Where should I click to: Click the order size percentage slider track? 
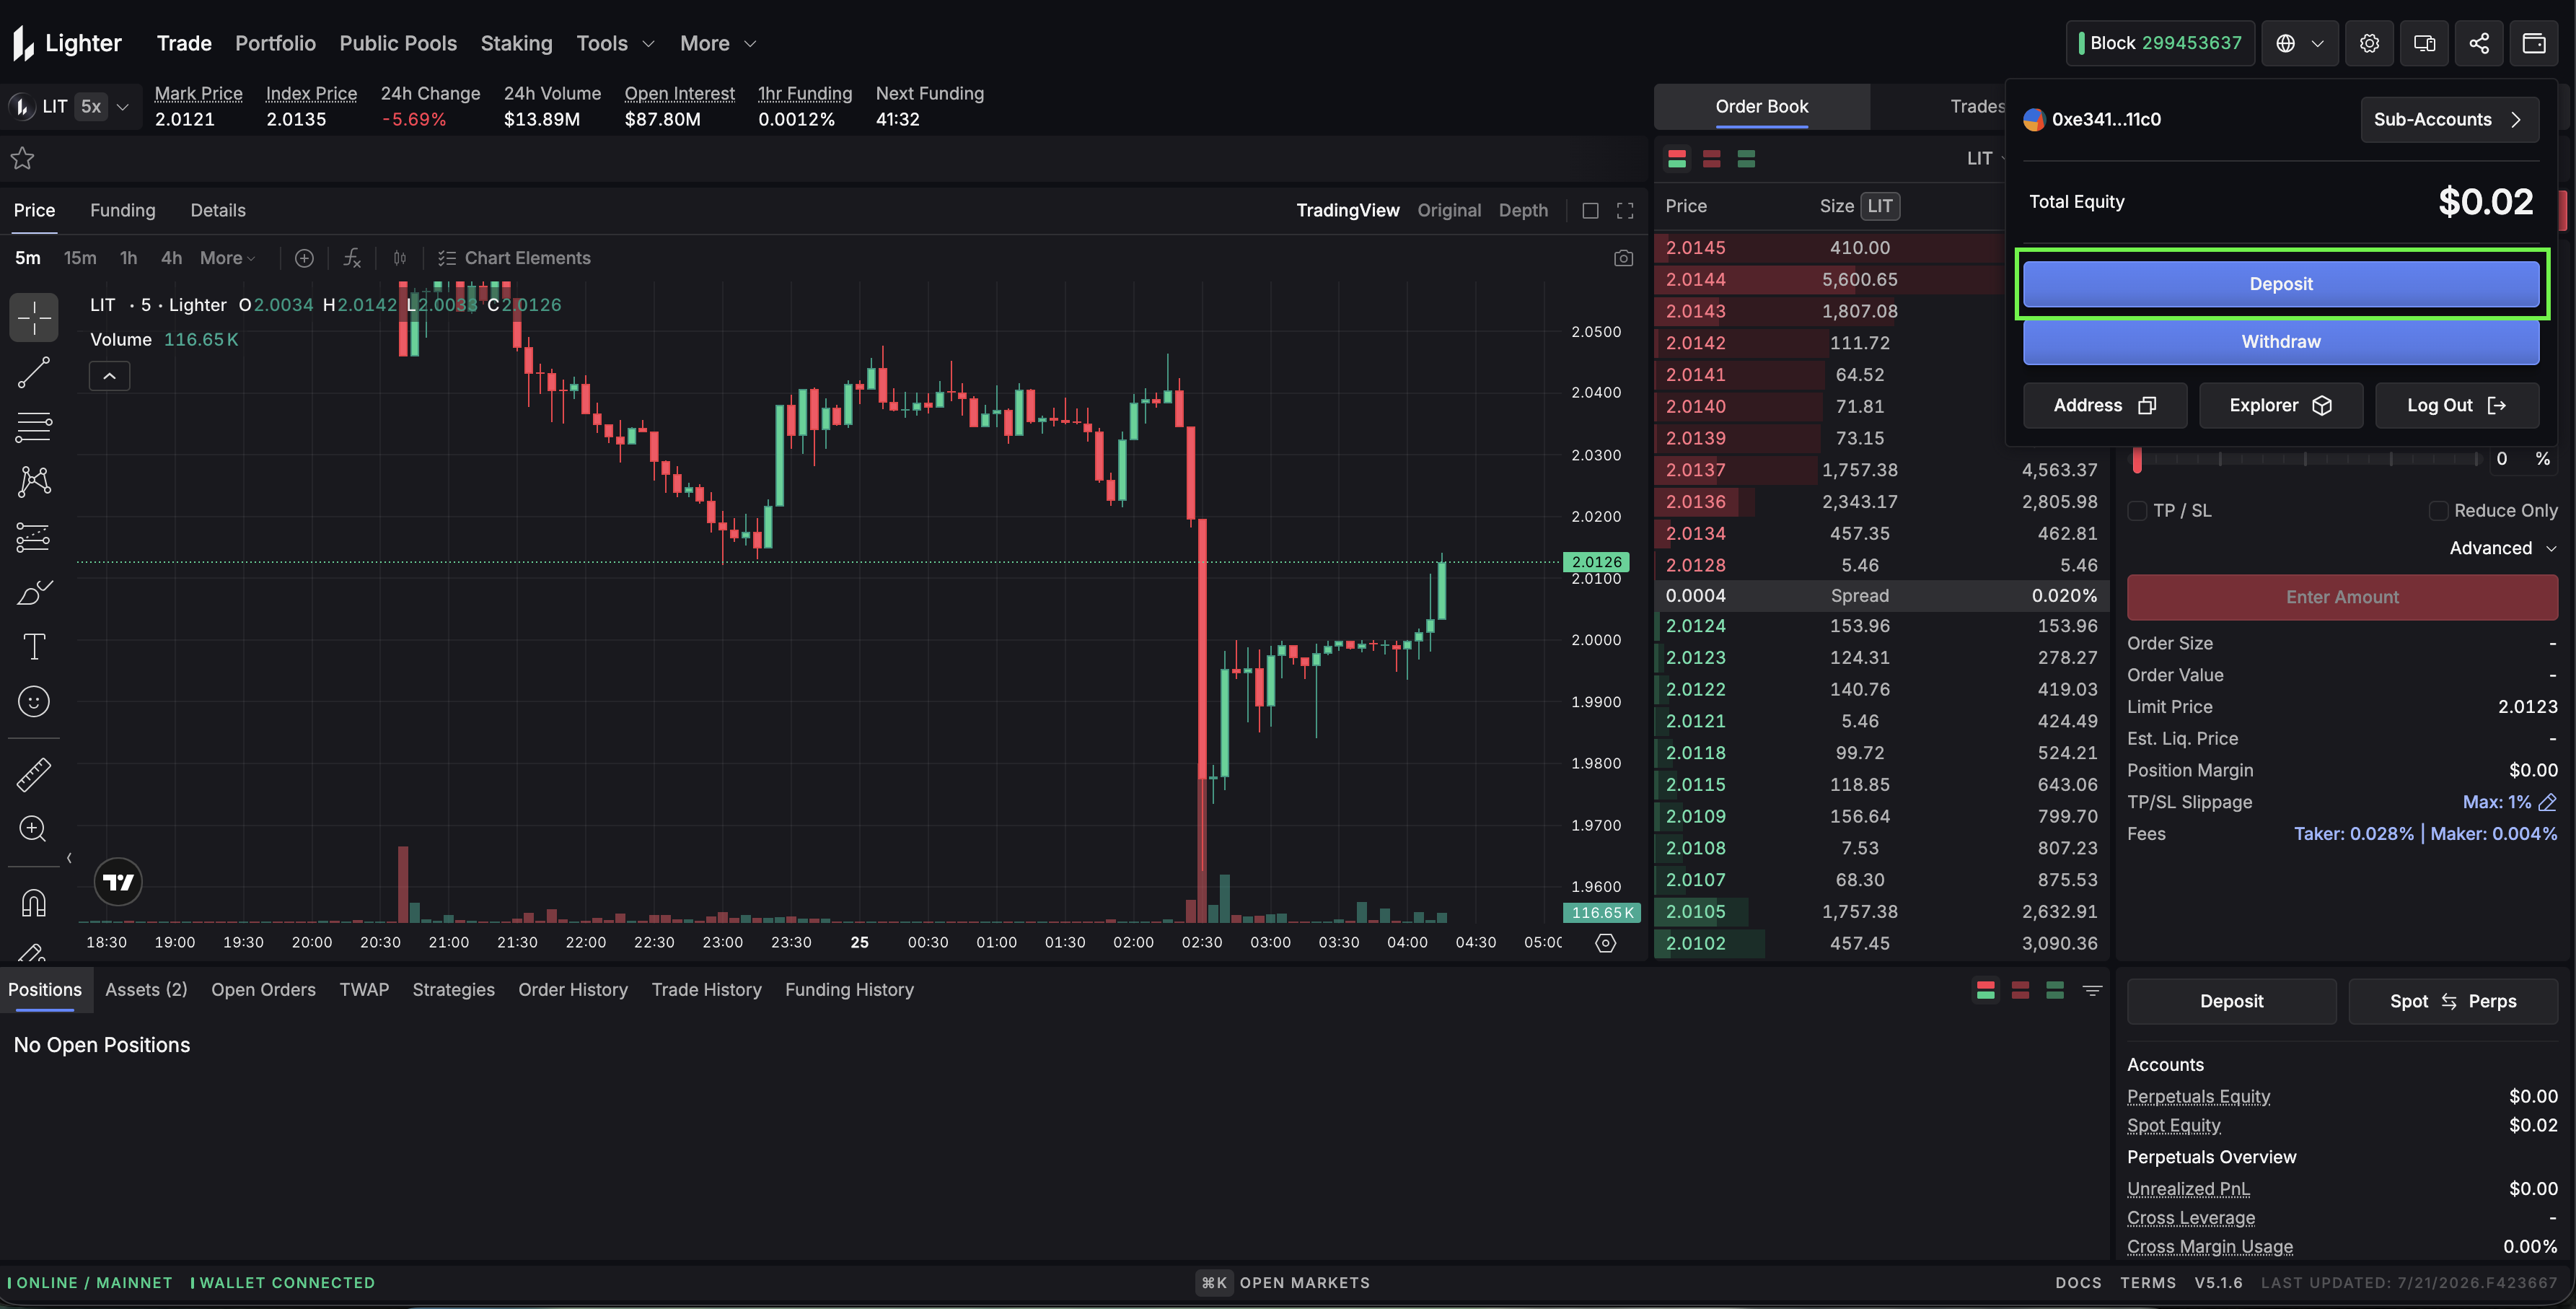coord(2307,459)
